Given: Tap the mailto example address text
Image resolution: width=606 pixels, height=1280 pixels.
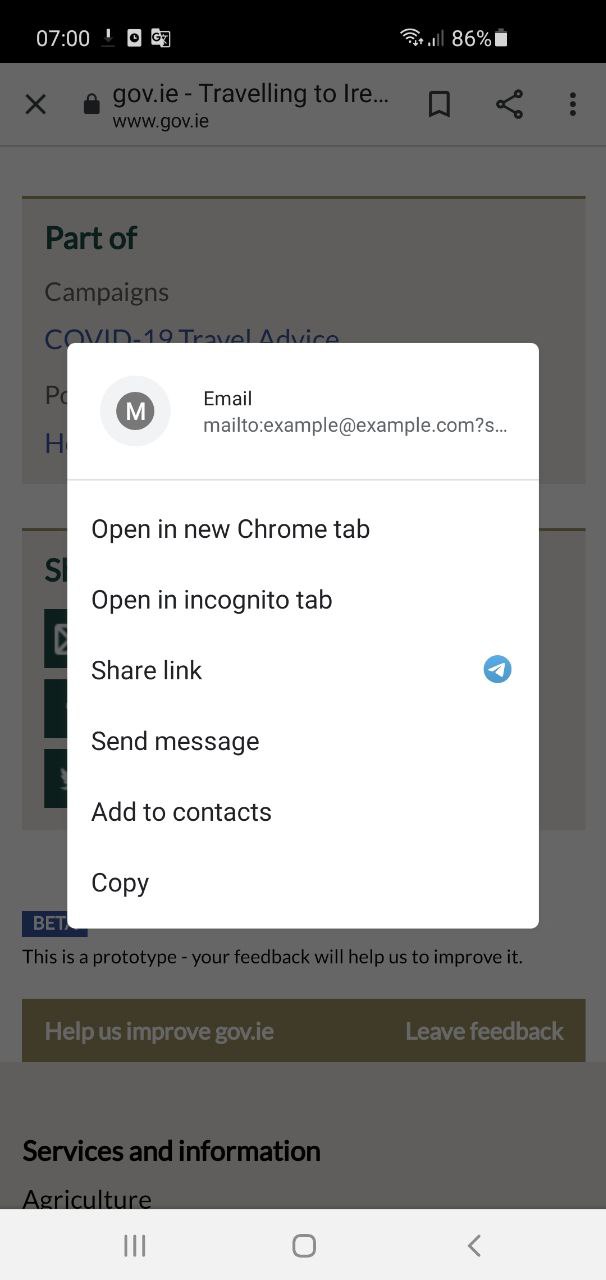Looking at the screenshot, I should click(355, 425).
